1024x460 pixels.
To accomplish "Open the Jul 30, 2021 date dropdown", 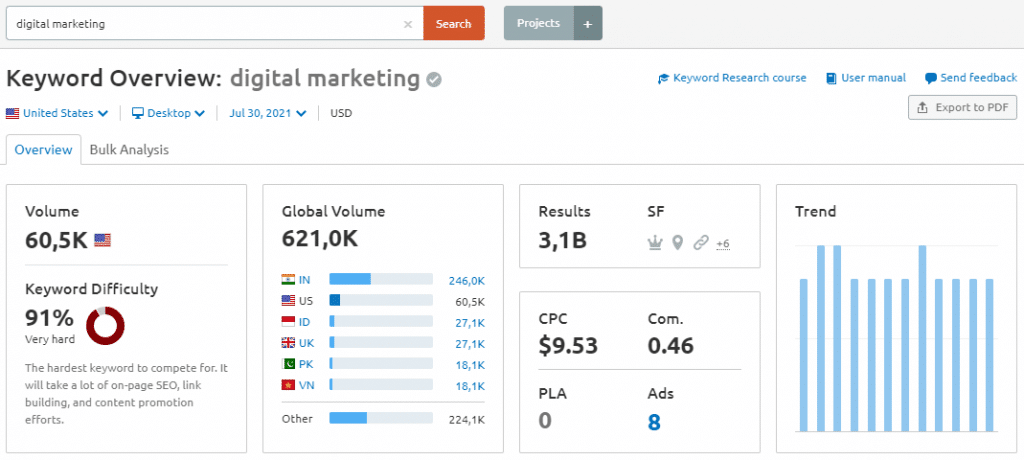I will (x=268, y=113).
